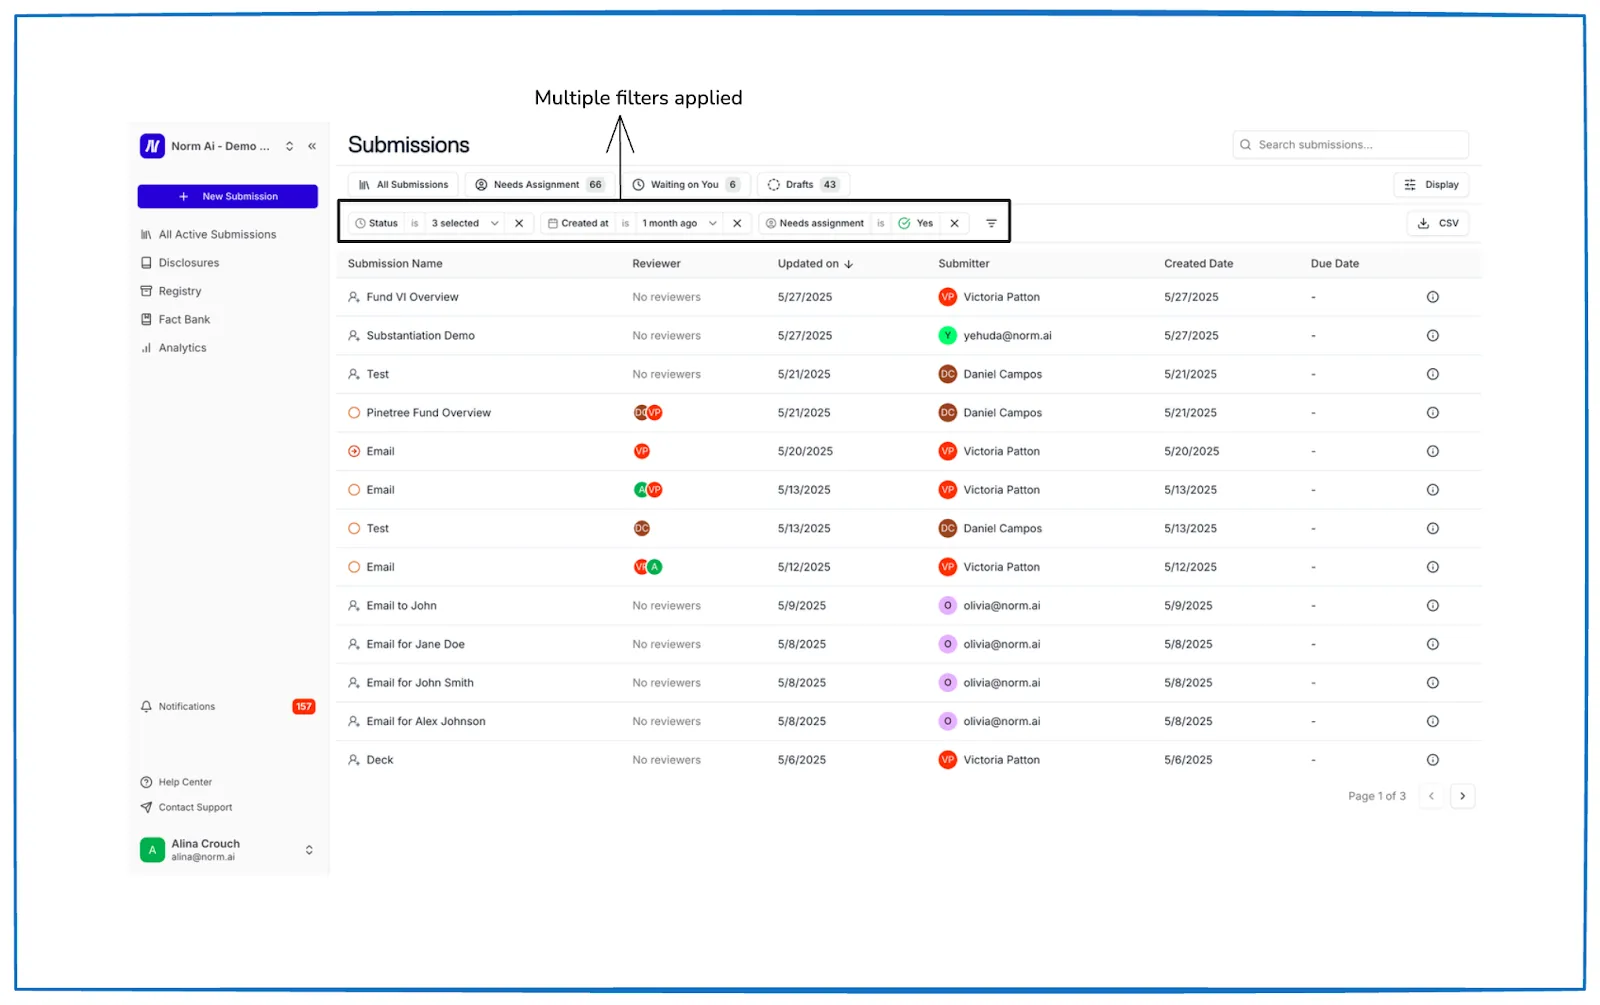The height and width of the screenshot is (1005, 1600).
Task: Open the Drafts tab
Action: click(x=803, y=185)
